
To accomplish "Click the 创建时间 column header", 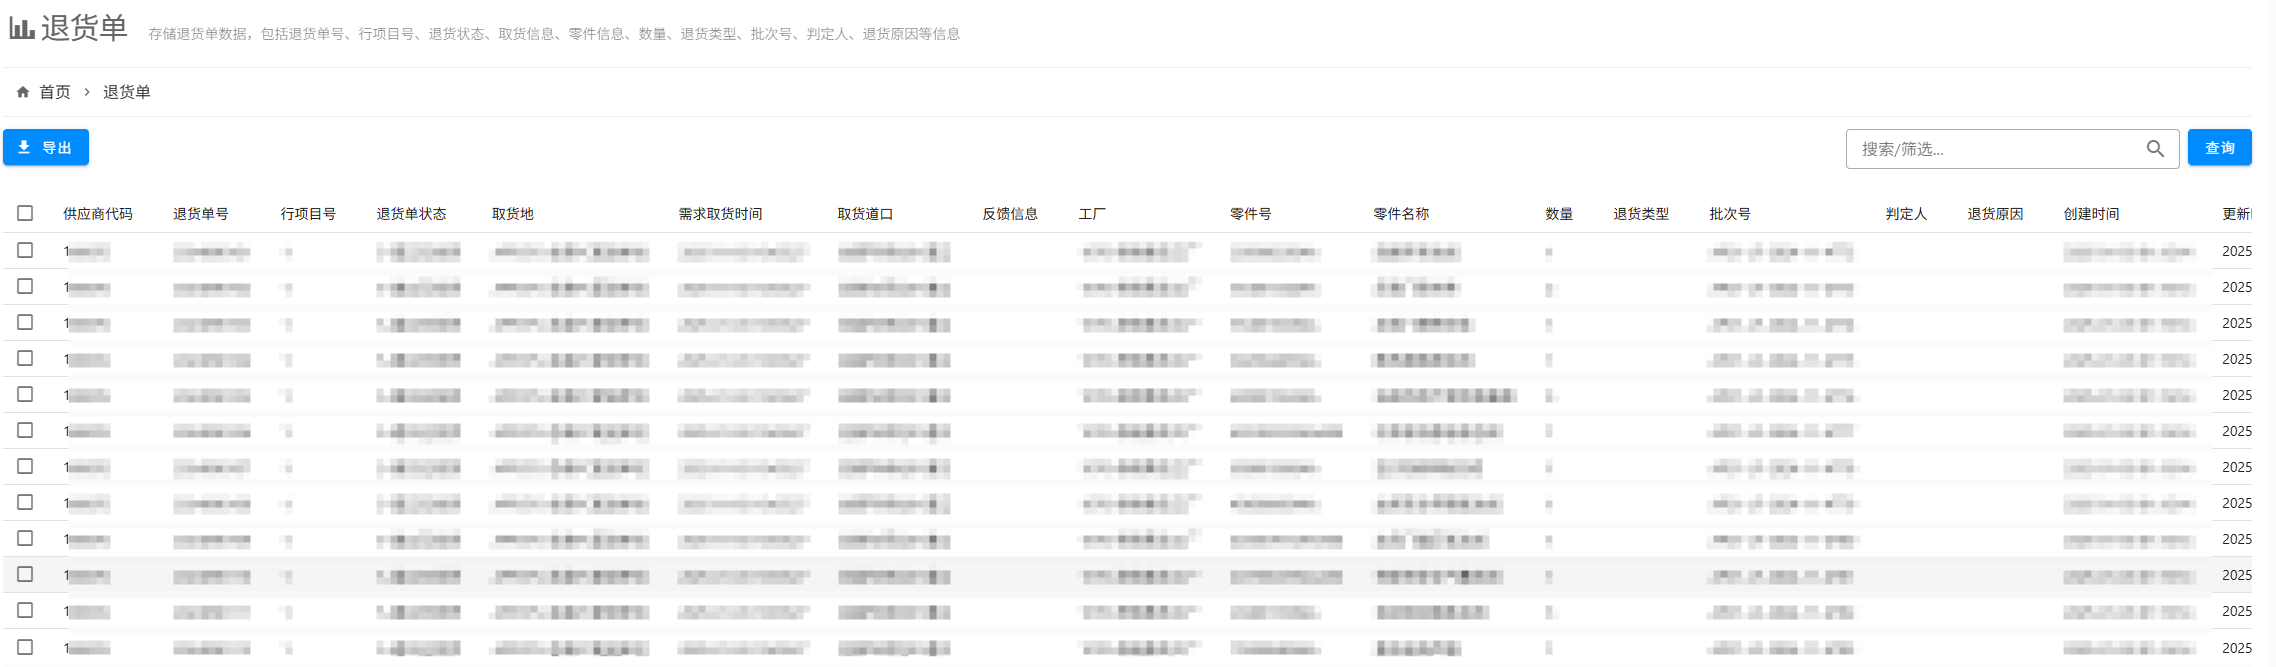I will [2091, 214].
